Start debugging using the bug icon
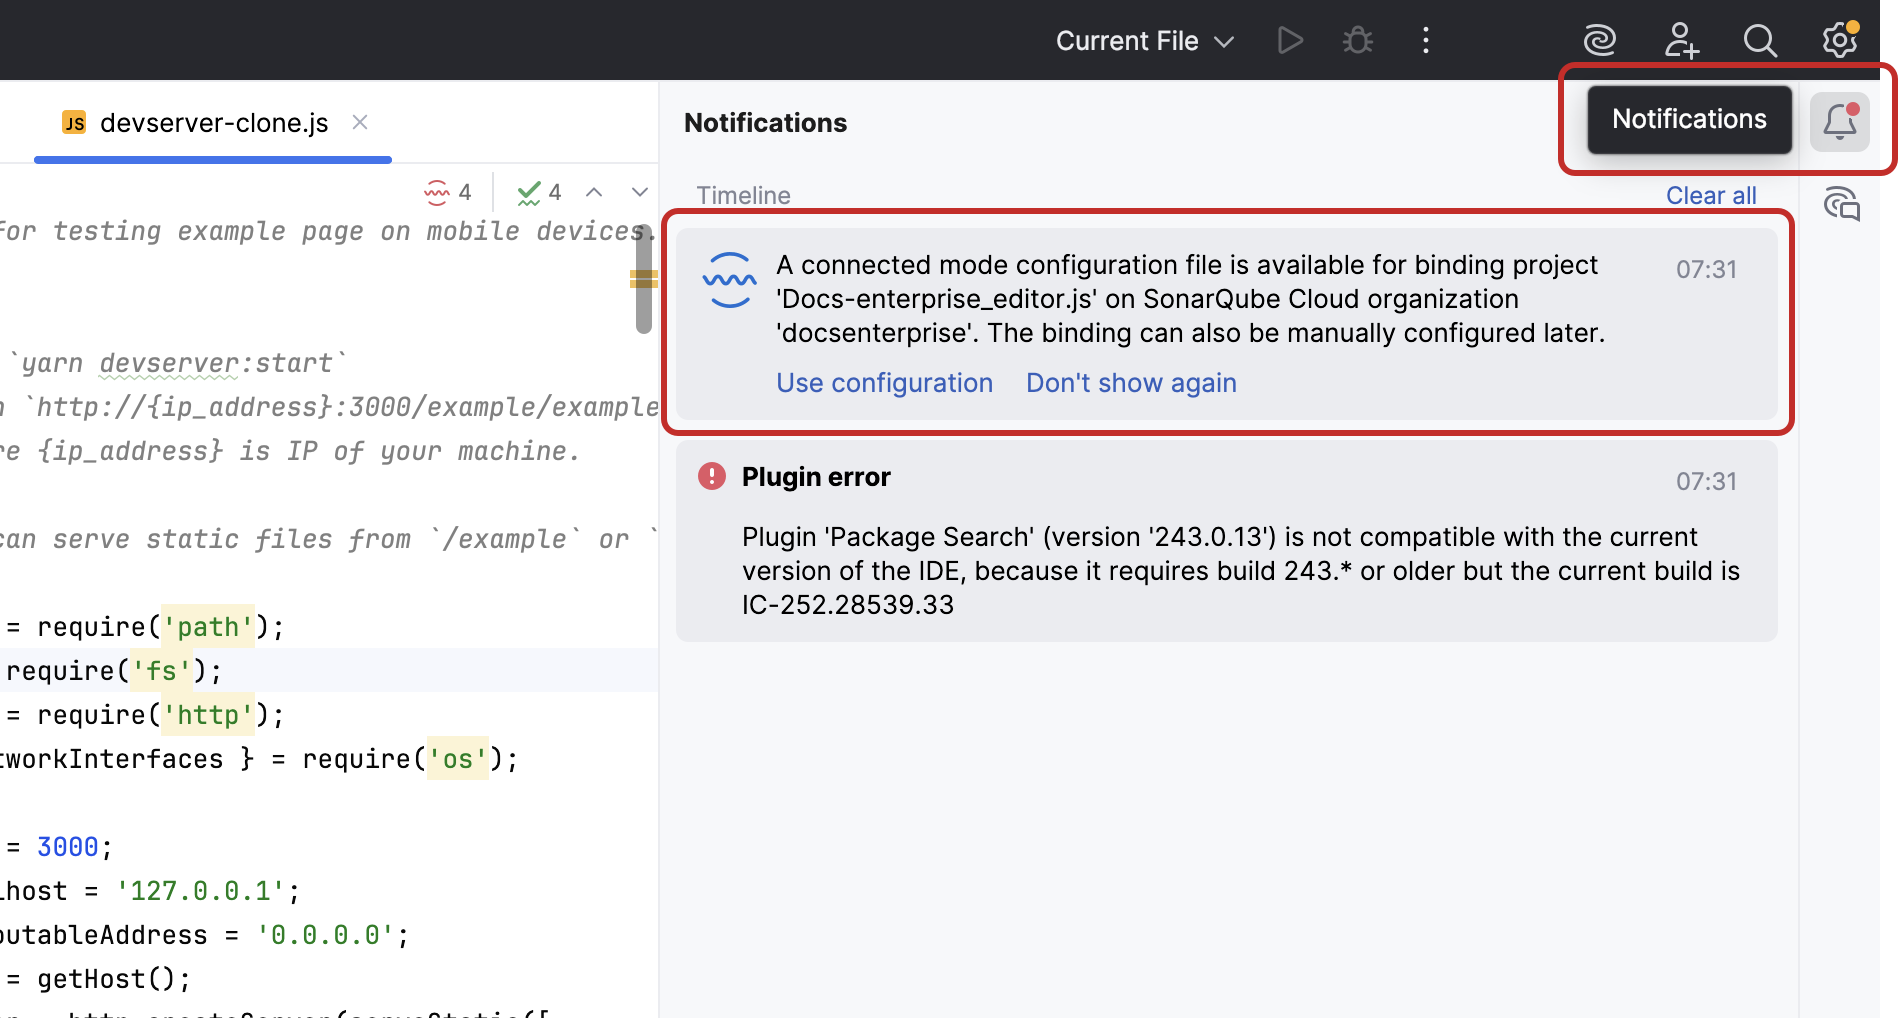Image resolution: width=1898 pixels, height=1018 pixels. pos(1357,40)
